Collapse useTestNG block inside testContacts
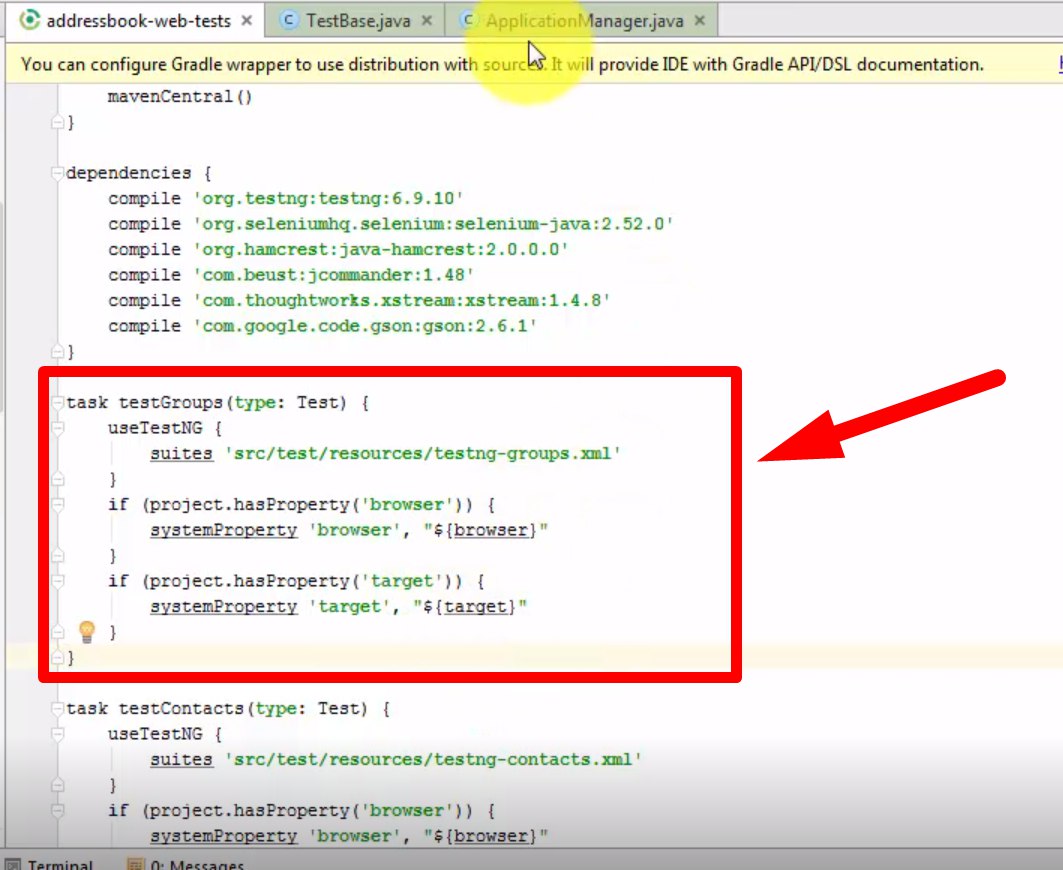 [x=58, y=734]
